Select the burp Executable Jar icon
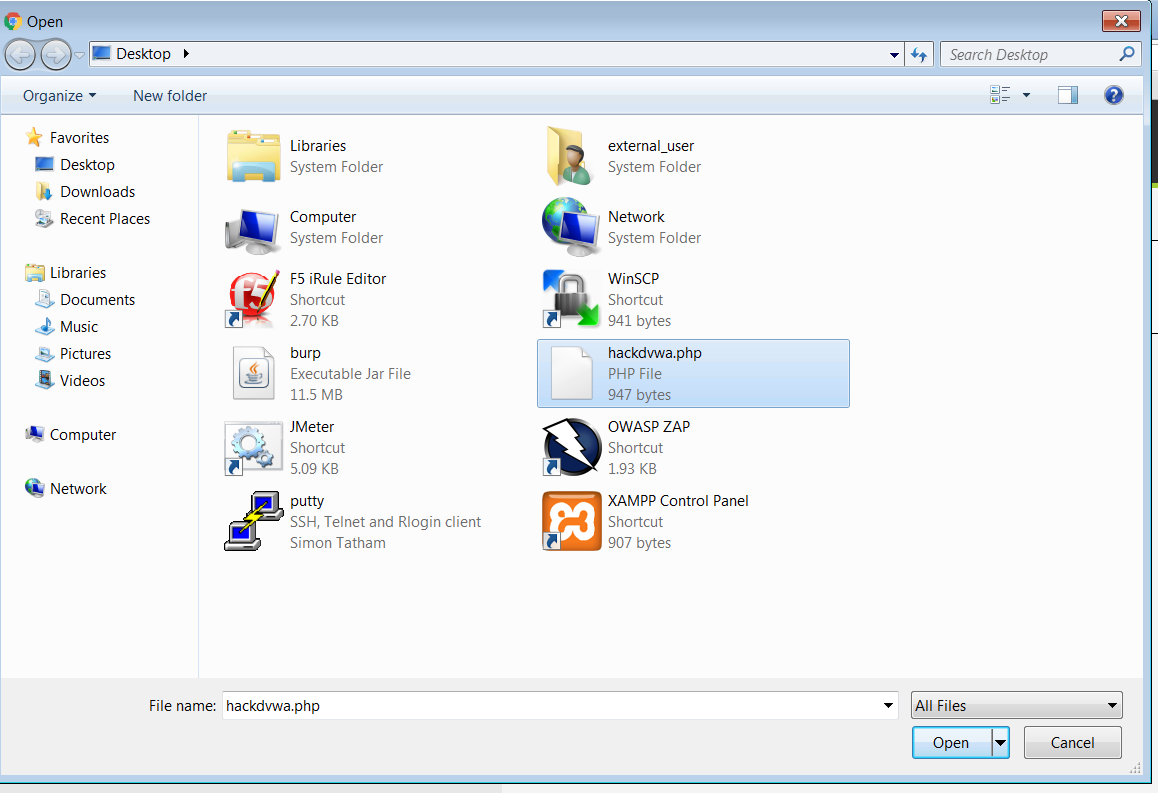The width and height of the screenshot is (1158, 793). point(253,373)
